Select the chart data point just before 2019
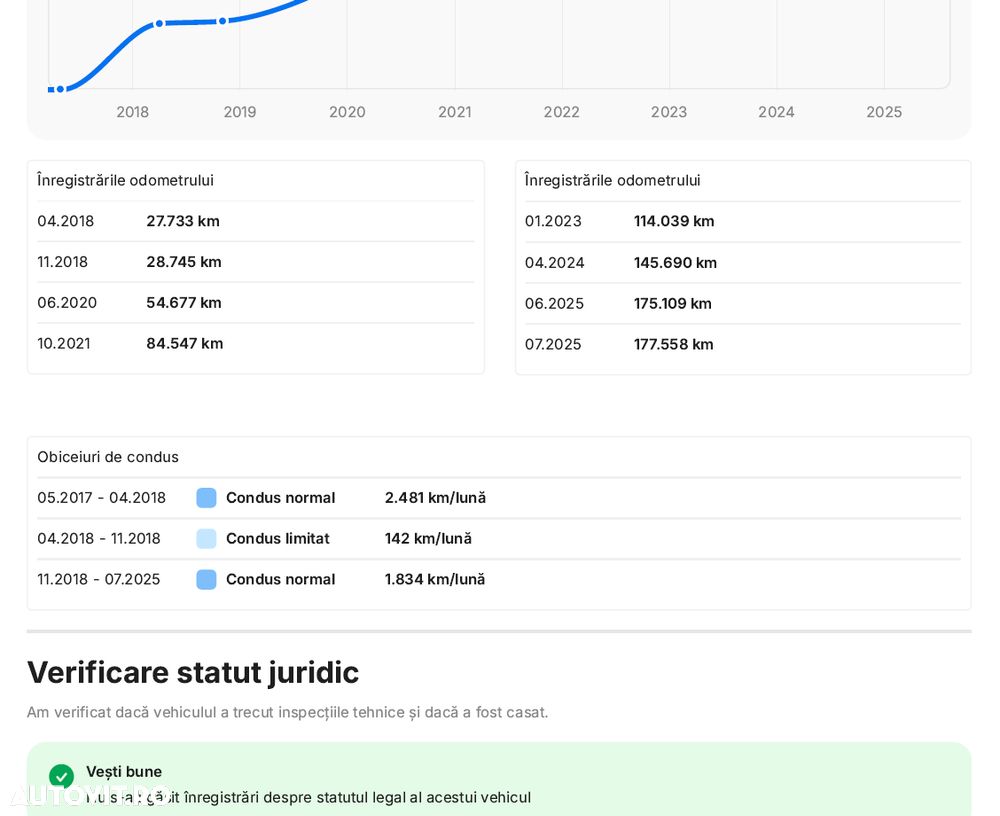 tap(222, 20)
